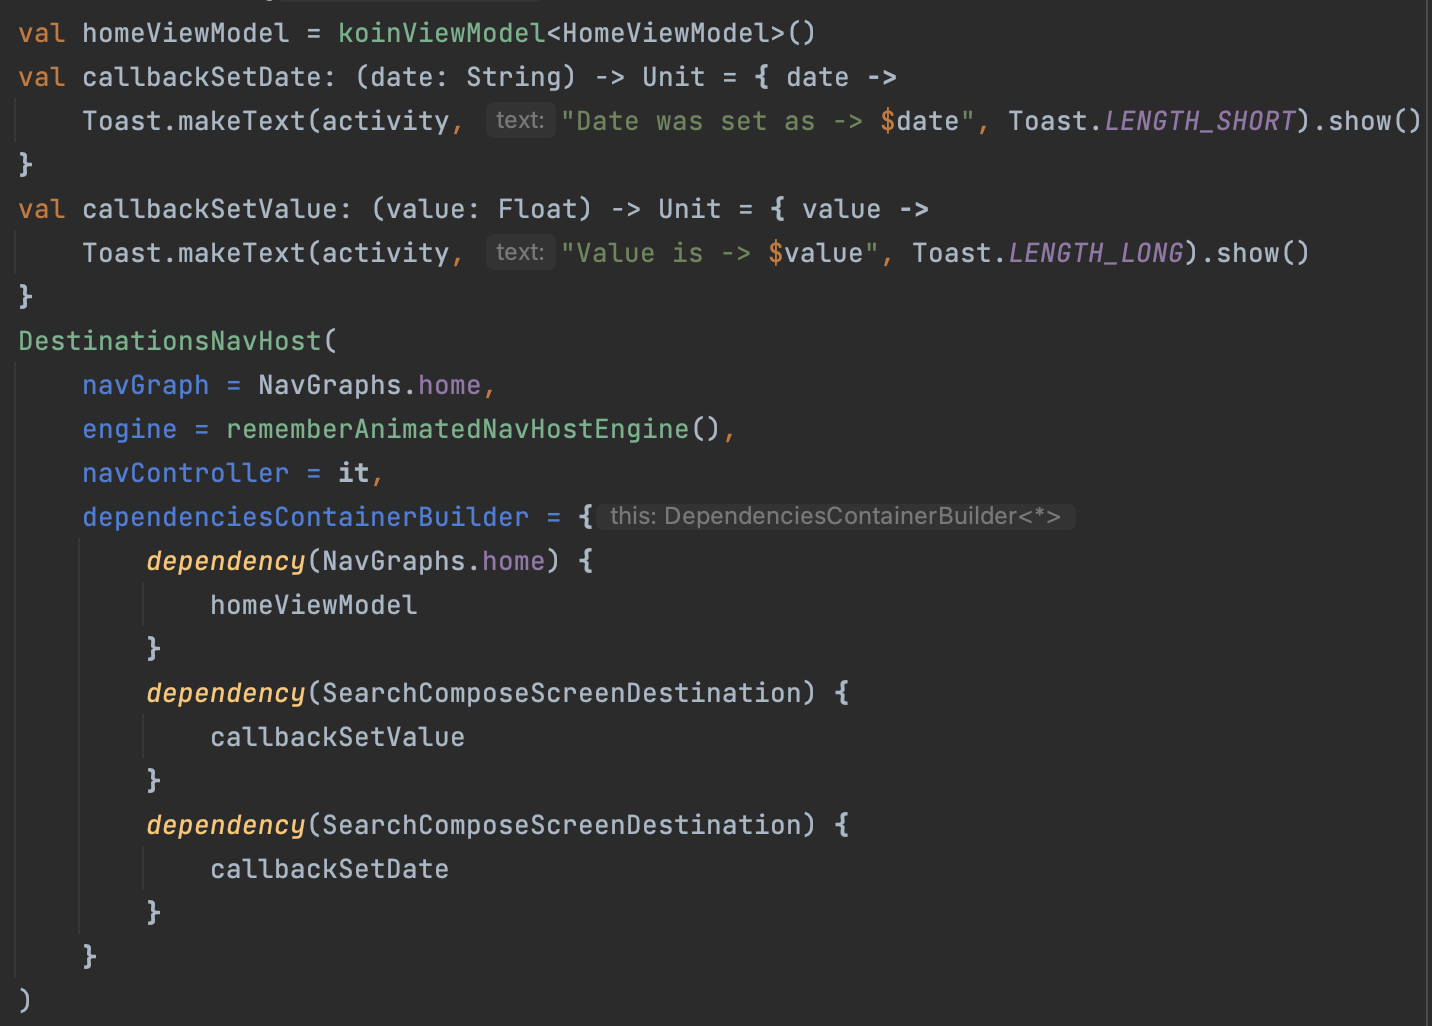Select the Float type in value parameter
1432x1026 pixels.
tap(537, 208)
